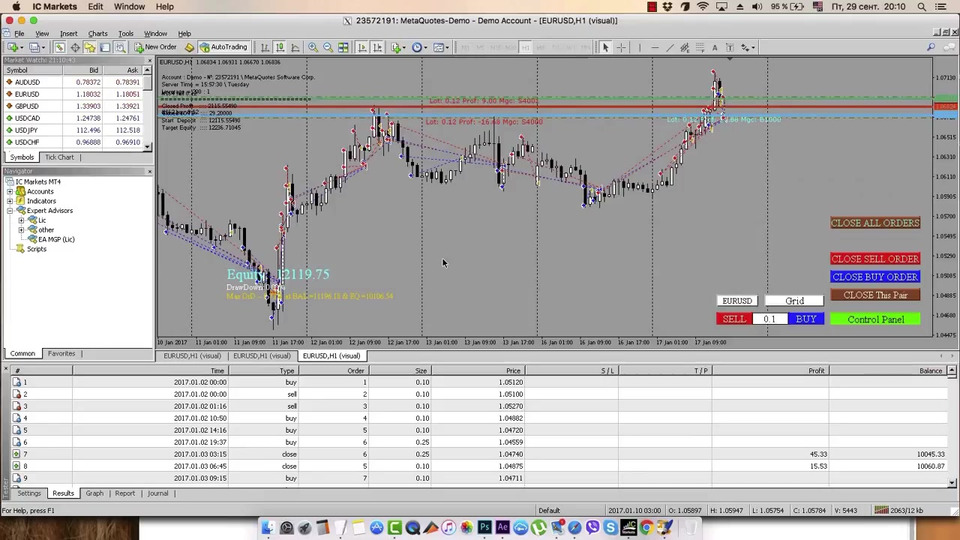Select the text A tool
960x540 pixels.
714,47
